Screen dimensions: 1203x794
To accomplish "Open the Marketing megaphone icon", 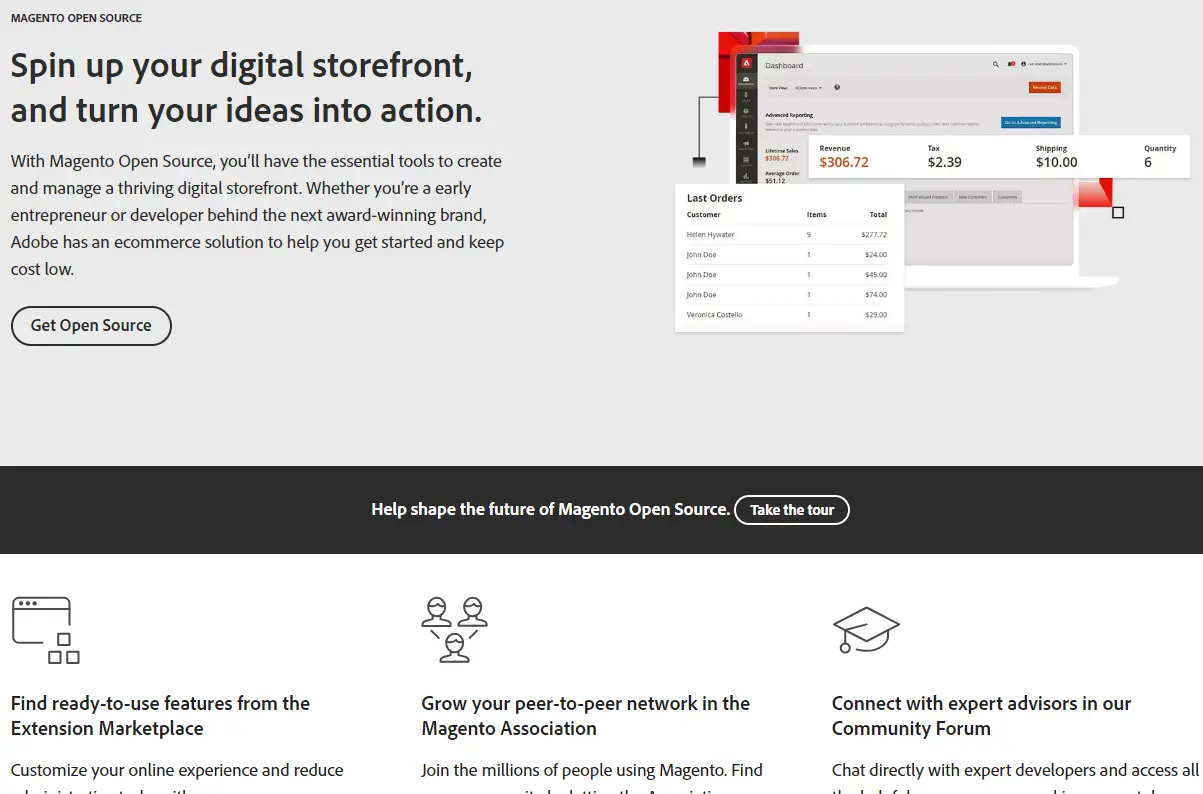I will 746,145.
